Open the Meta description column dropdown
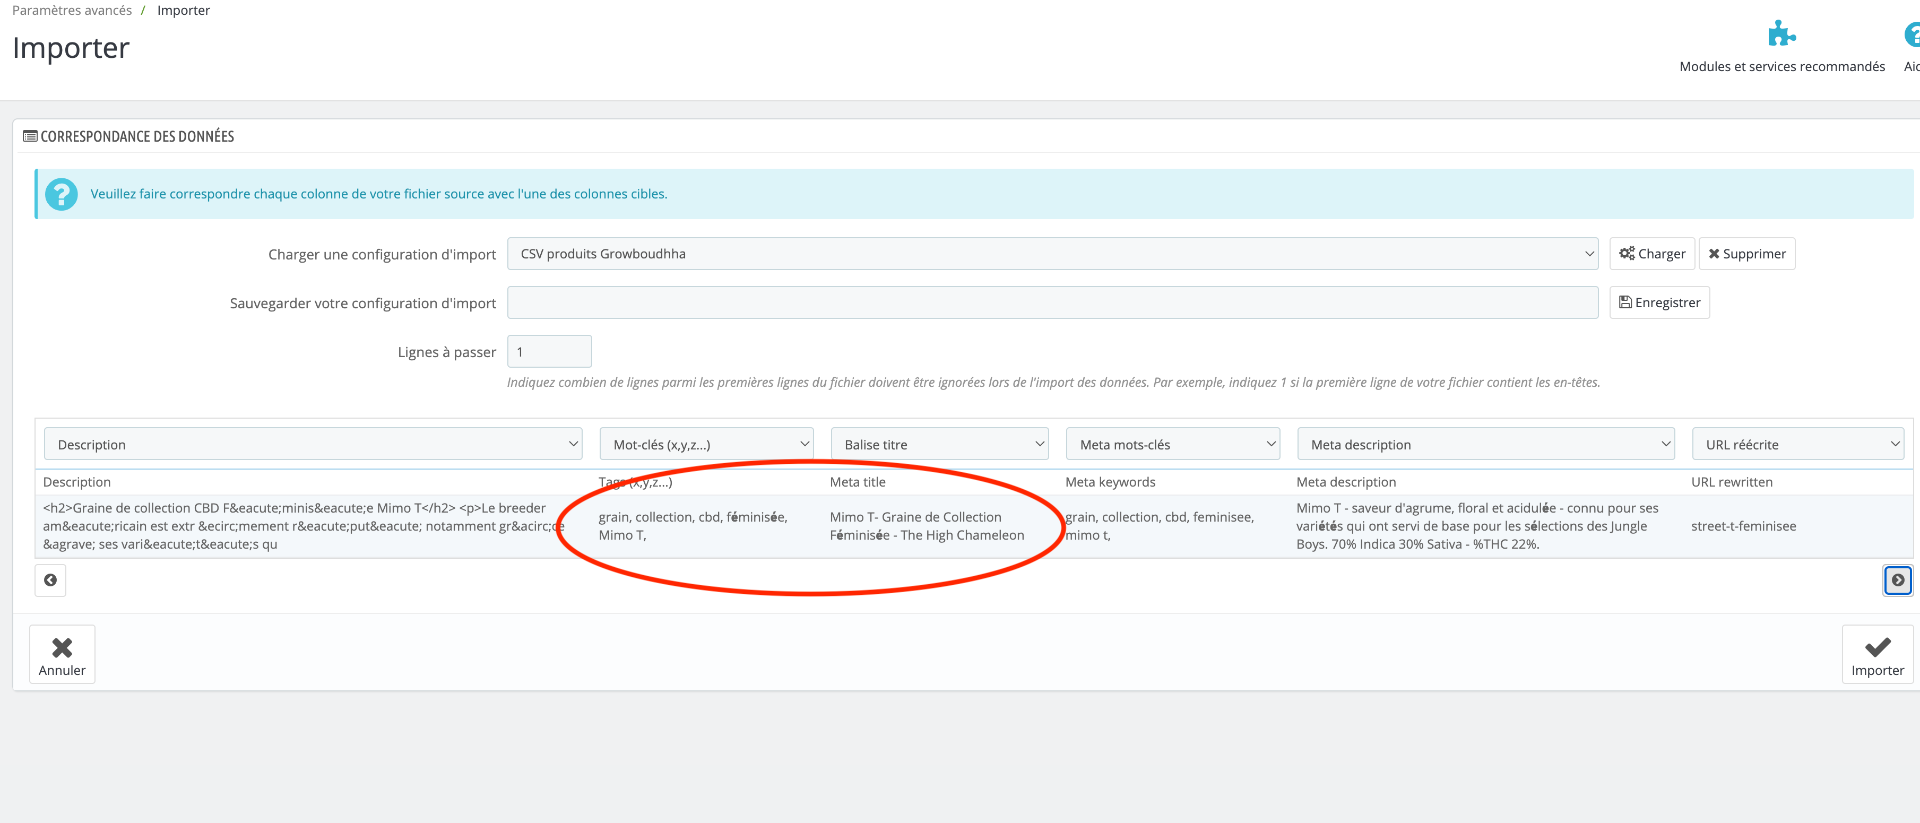 [1486, 444]
